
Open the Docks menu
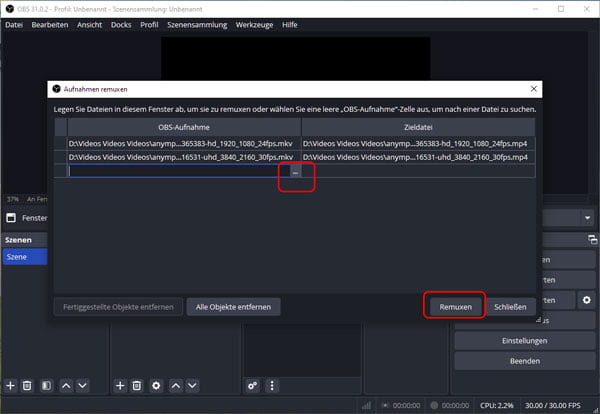tap(121, 25)
